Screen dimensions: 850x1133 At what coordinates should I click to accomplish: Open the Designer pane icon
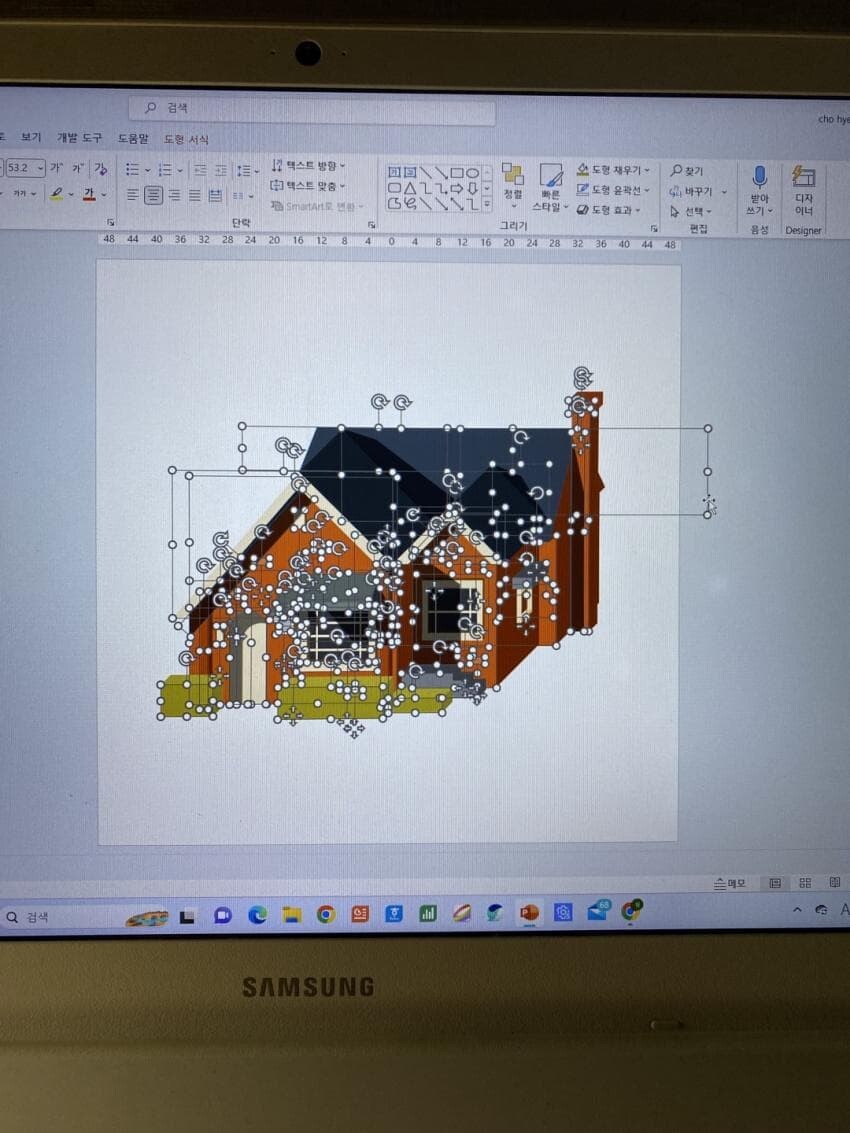click(x=803, y=178)
